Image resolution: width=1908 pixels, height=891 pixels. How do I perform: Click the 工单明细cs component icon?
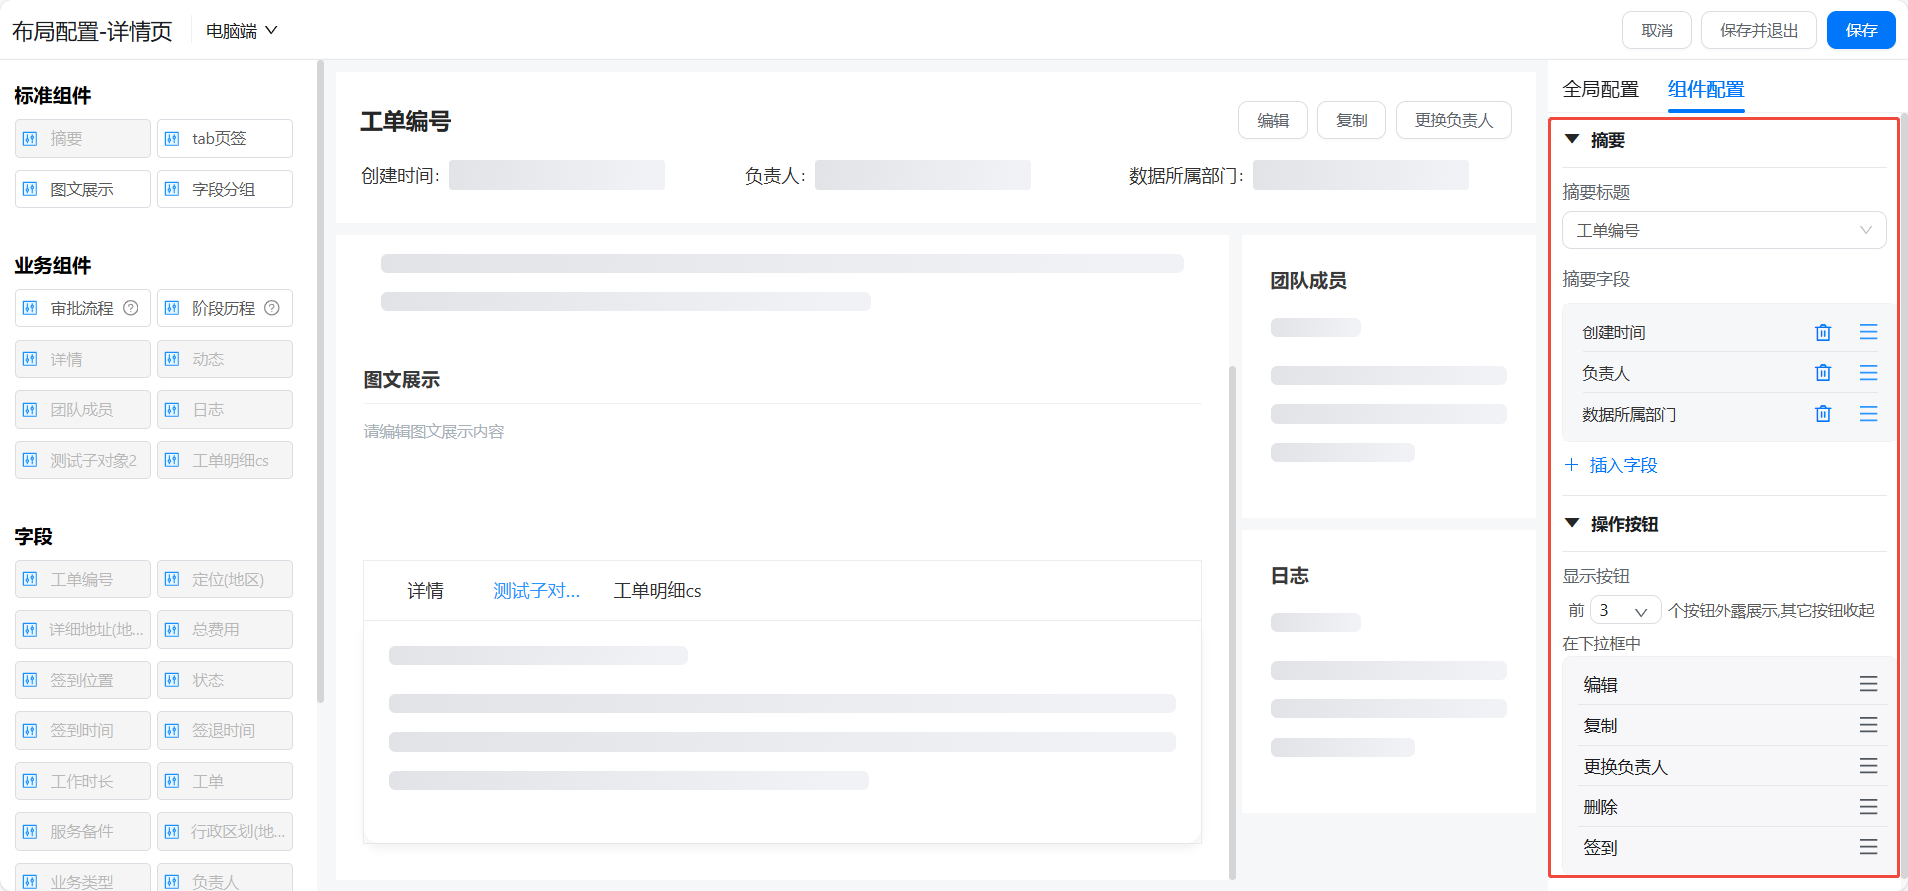coord(172,460)
